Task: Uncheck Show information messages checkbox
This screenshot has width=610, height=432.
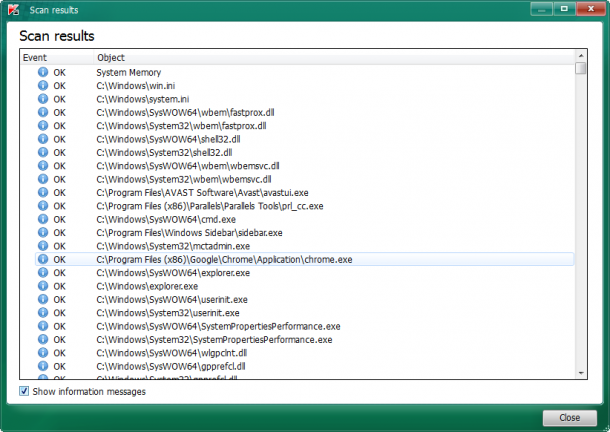Action: click(24, 391)
